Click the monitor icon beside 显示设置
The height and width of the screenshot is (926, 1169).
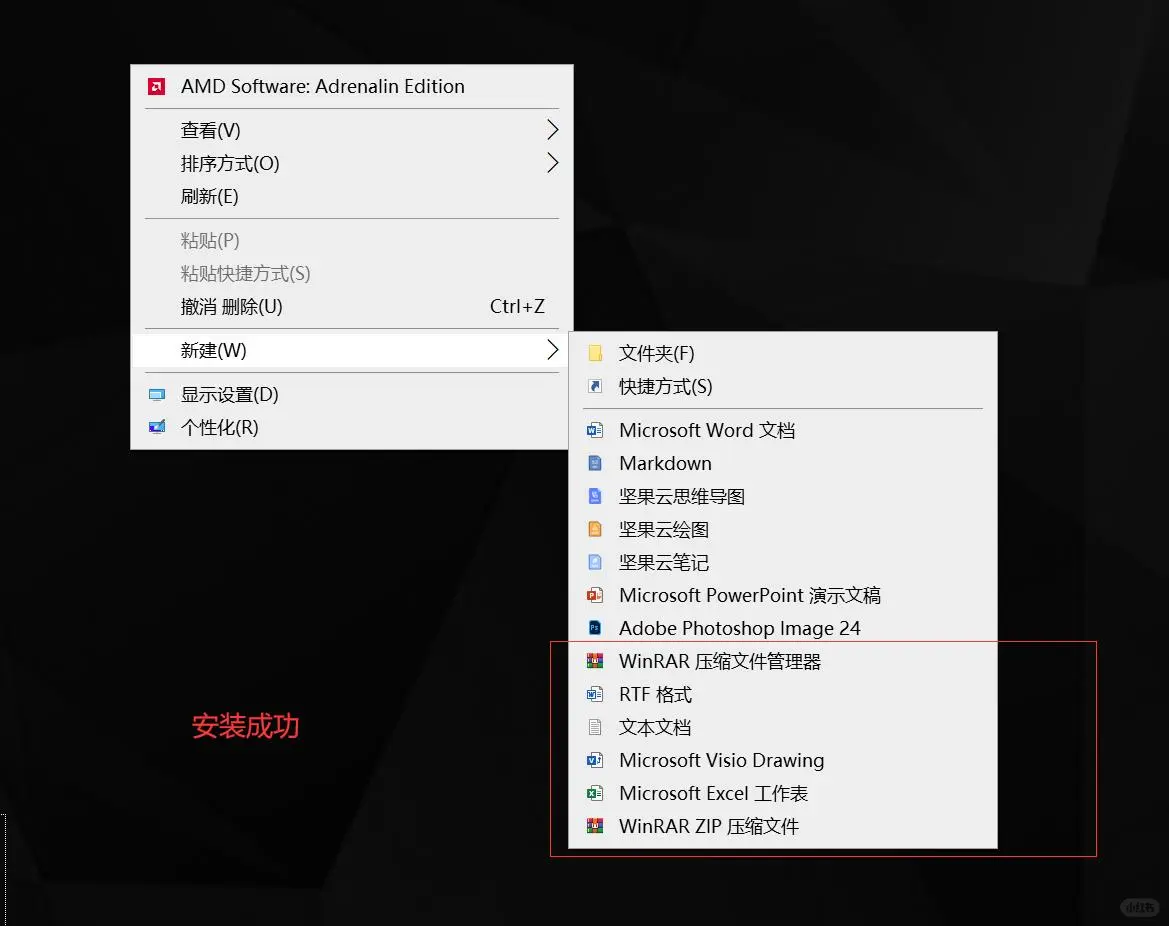point(157,394)
